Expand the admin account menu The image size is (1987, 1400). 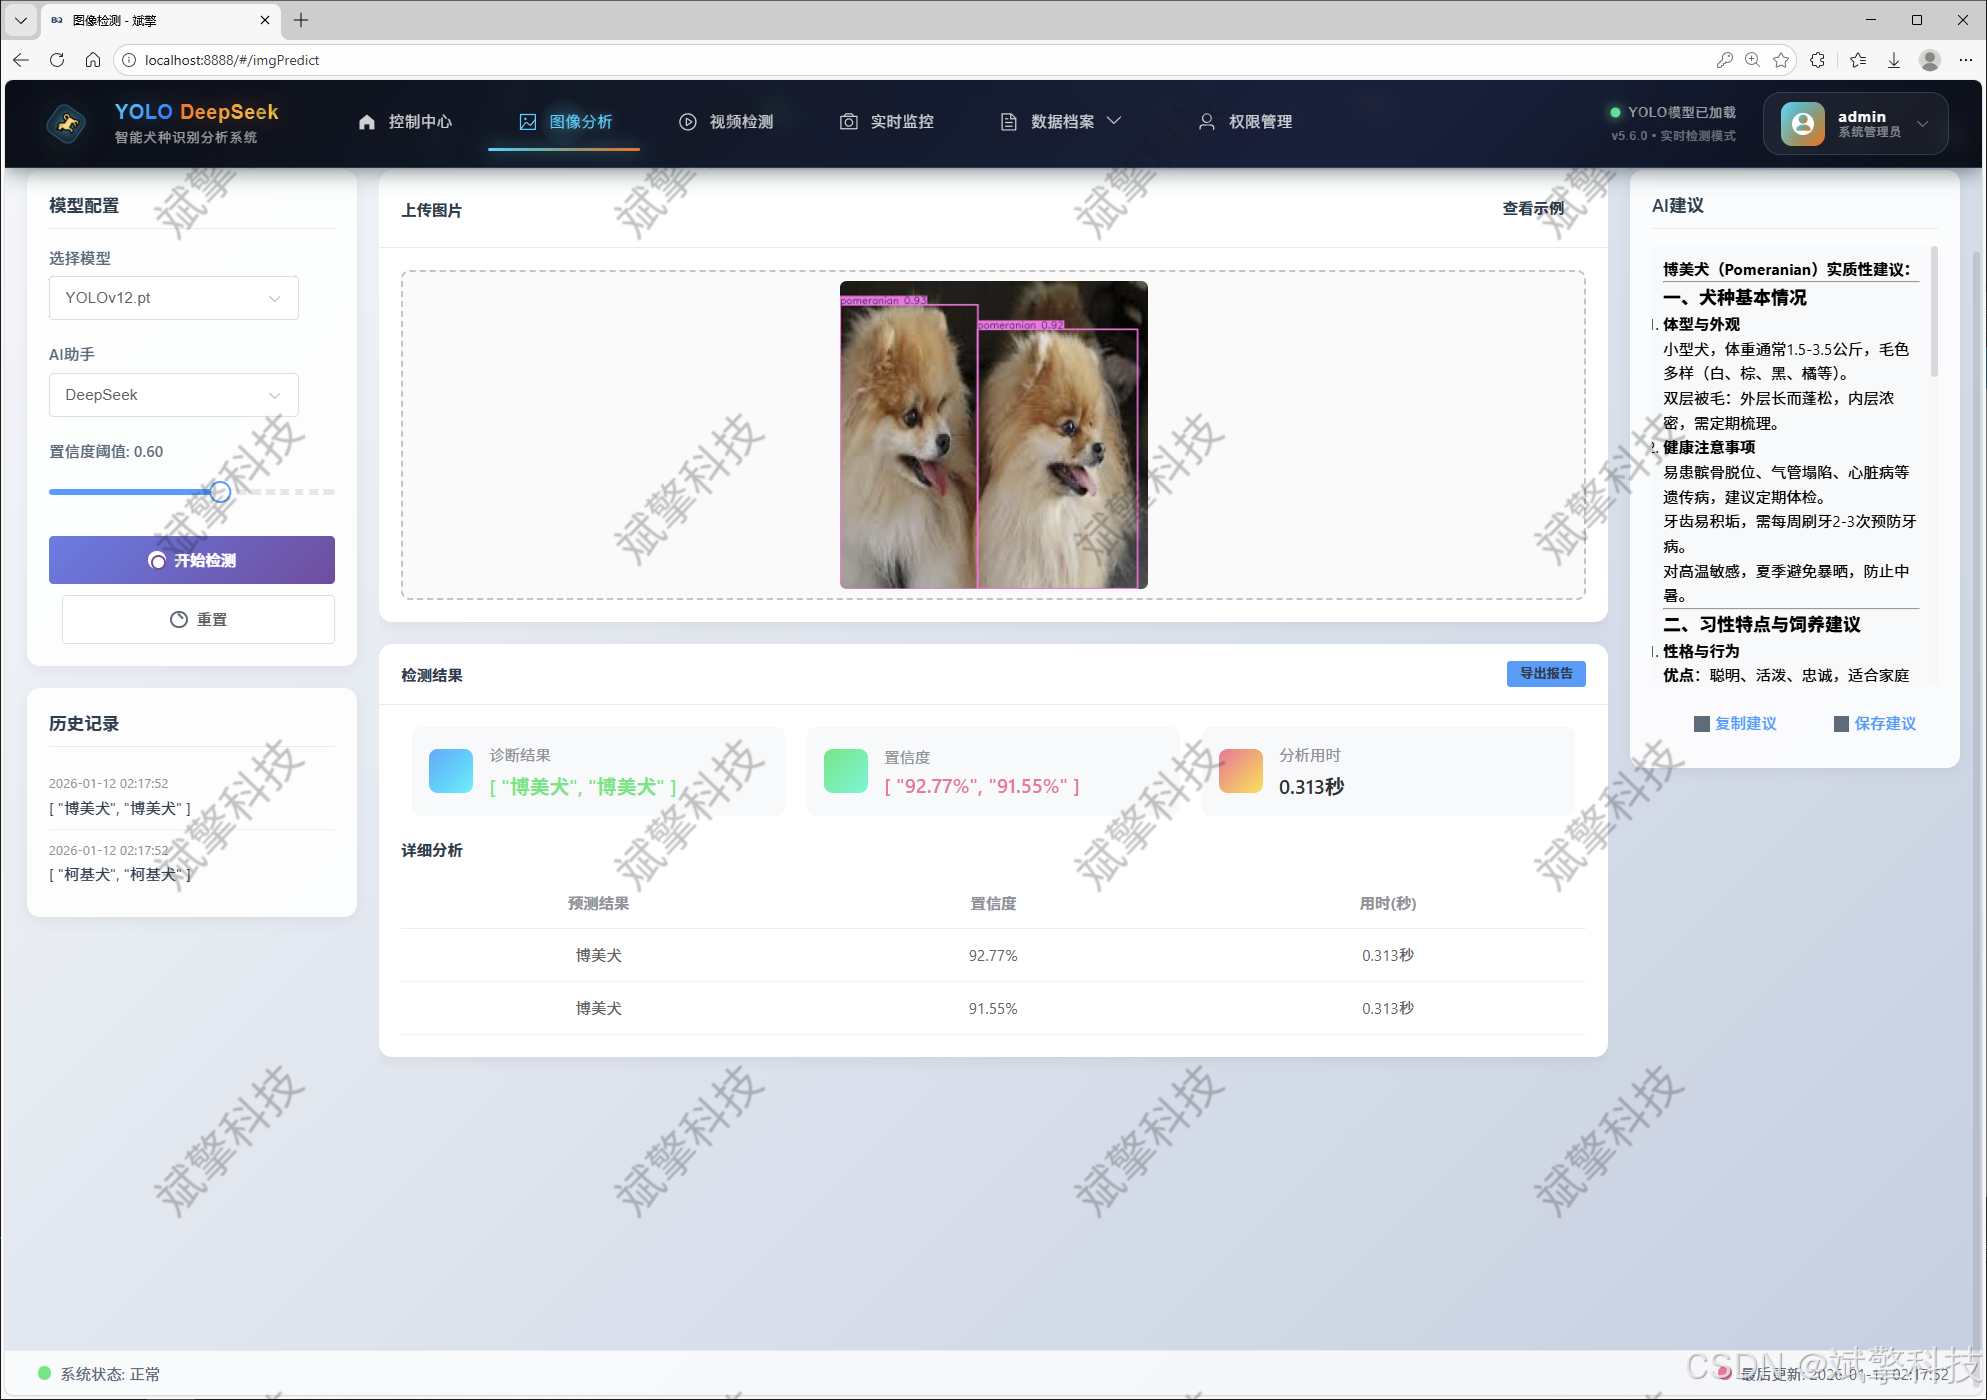1922,124
